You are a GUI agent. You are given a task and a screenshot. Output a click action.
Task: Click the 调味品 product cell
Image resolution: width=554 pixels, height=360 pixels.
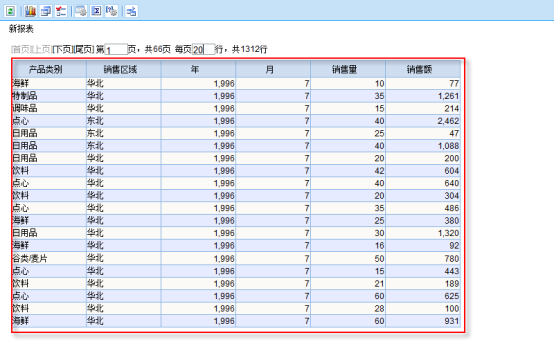click(x=49, y=108)
